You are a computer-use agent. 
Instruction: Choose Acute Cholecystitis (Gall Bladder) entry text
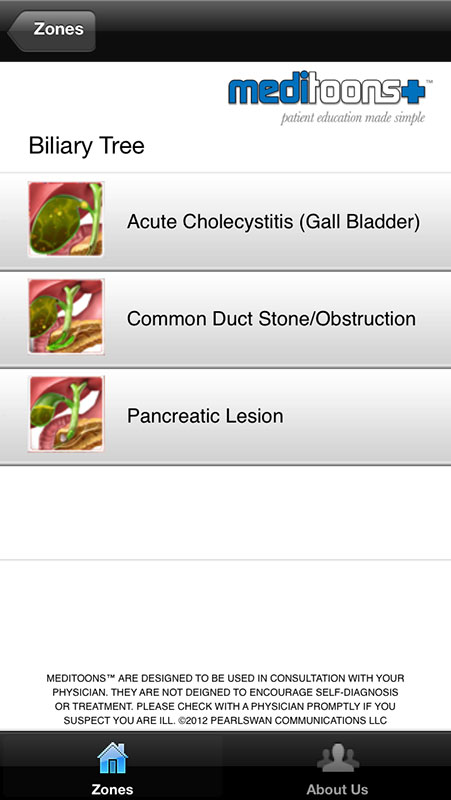(273, 221)
